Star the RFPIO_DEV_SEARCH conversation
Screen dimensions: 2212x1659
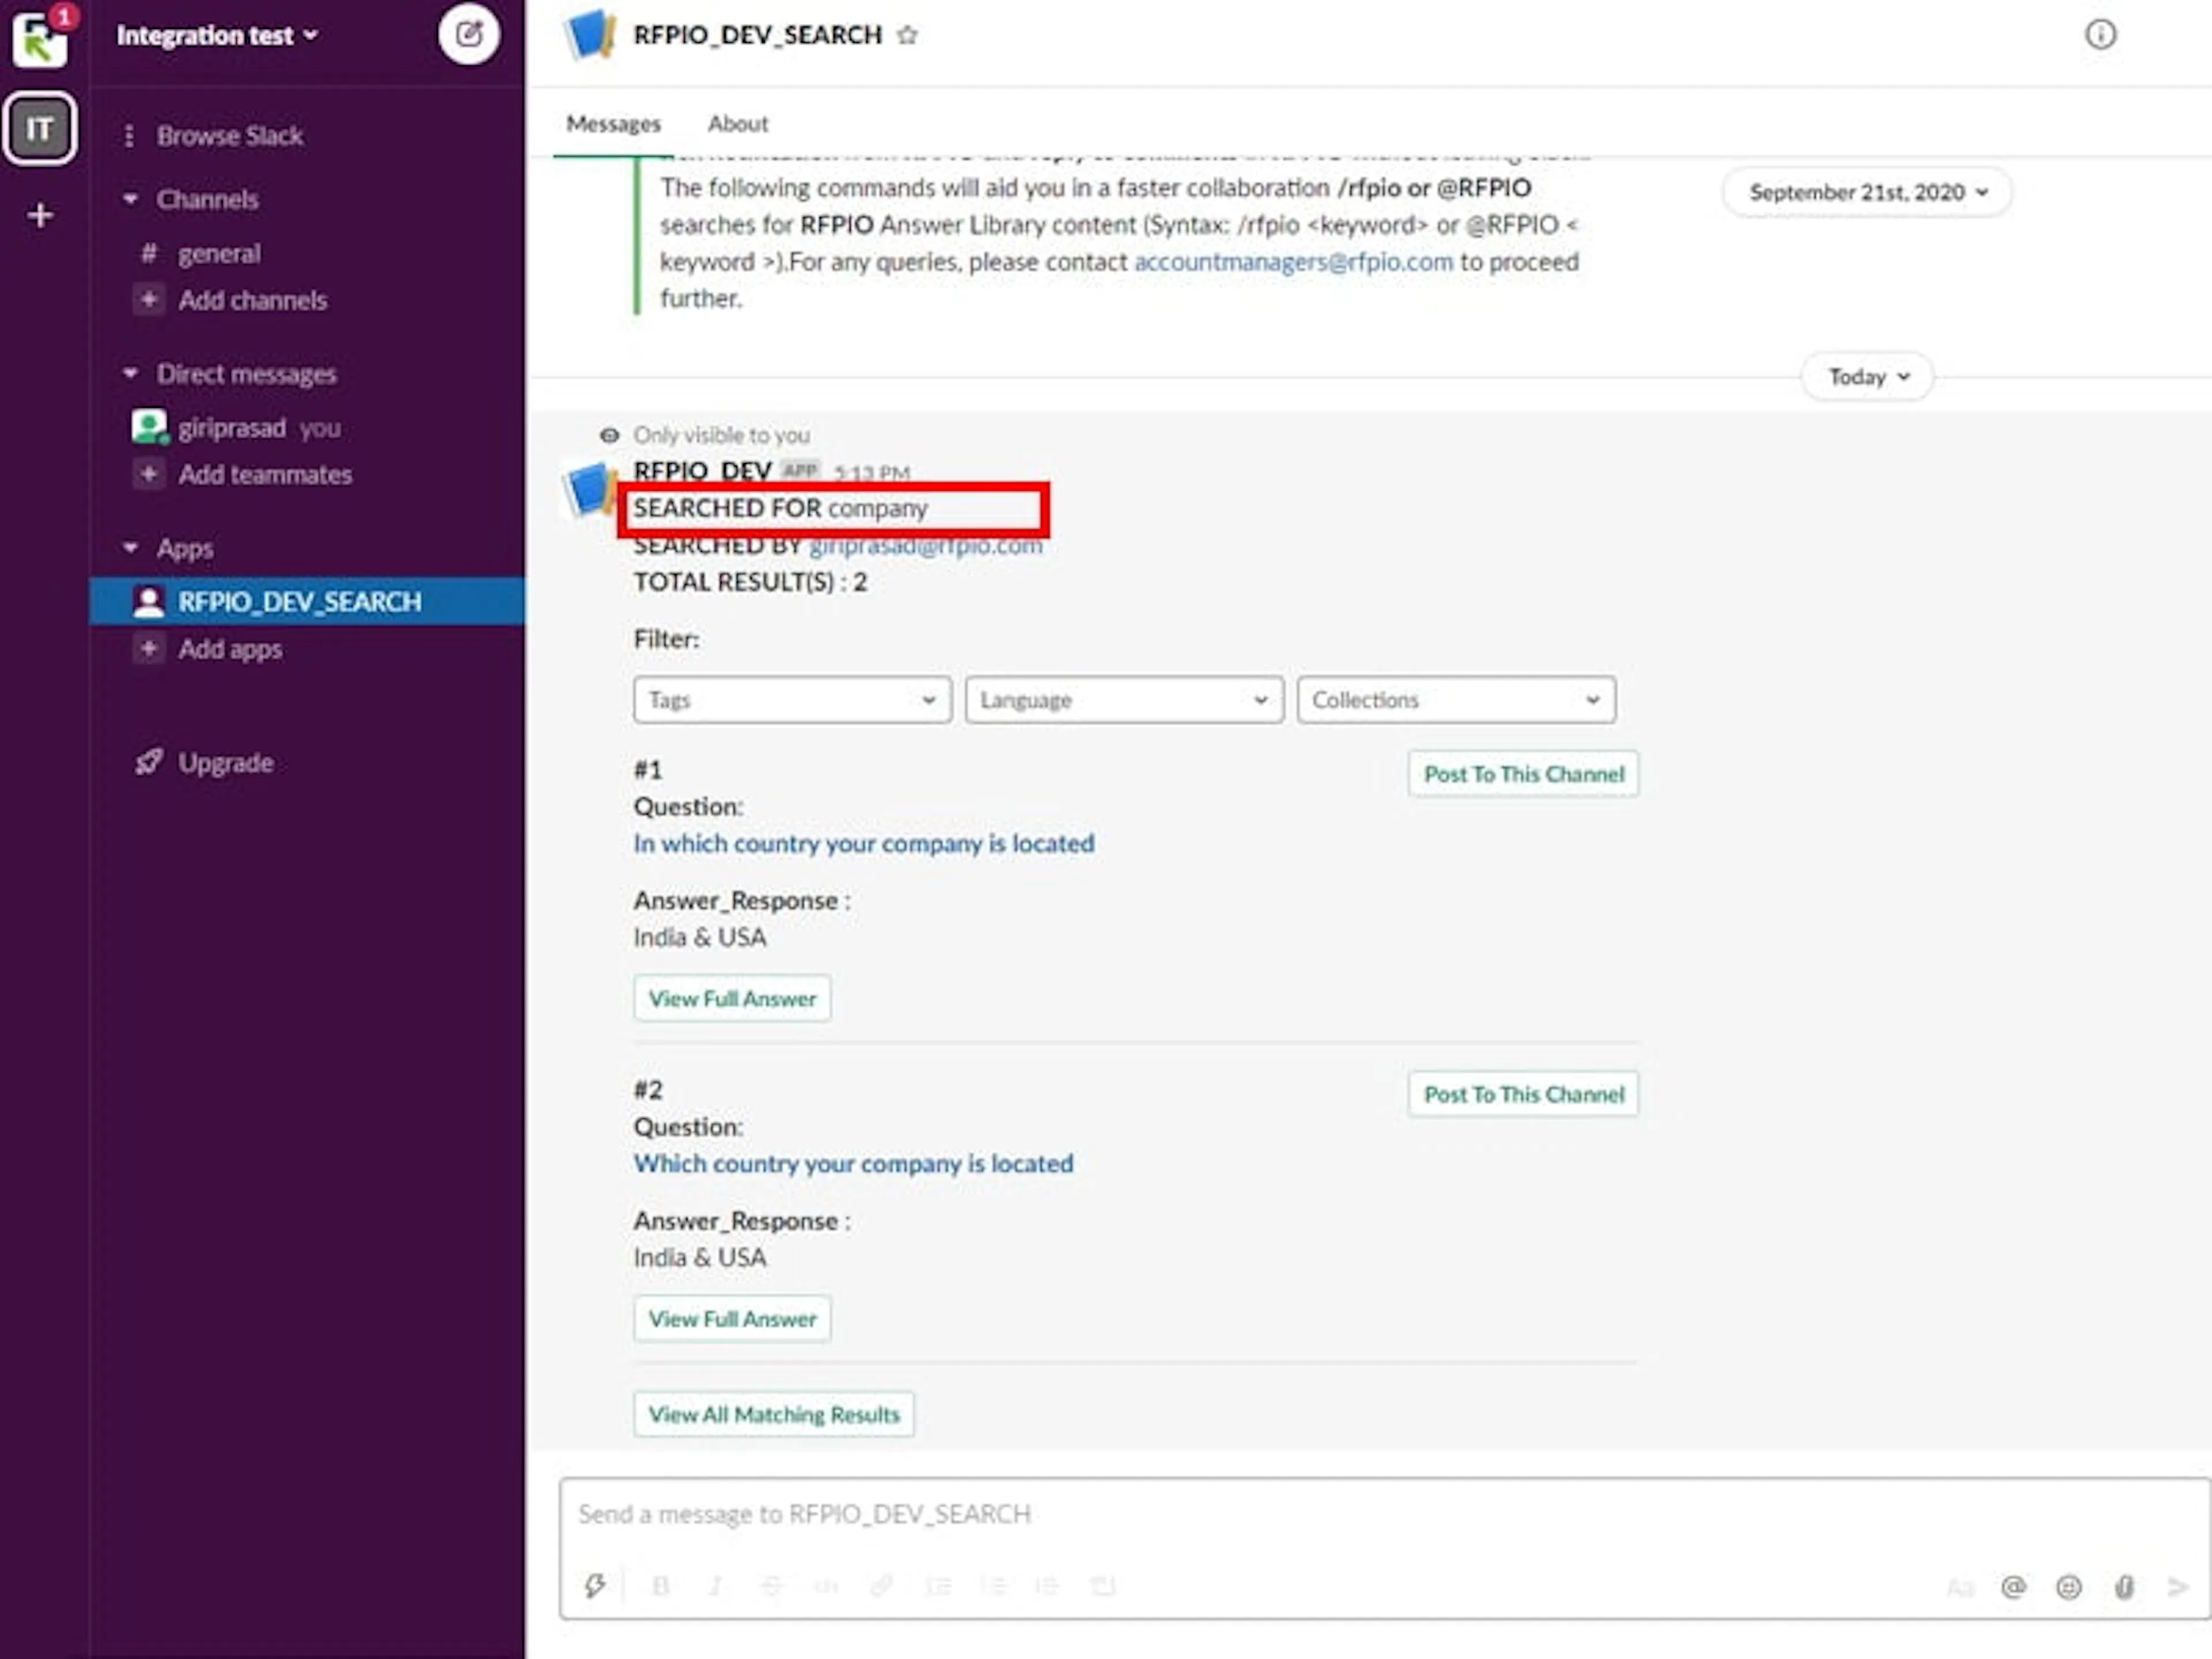click(907, 36)
